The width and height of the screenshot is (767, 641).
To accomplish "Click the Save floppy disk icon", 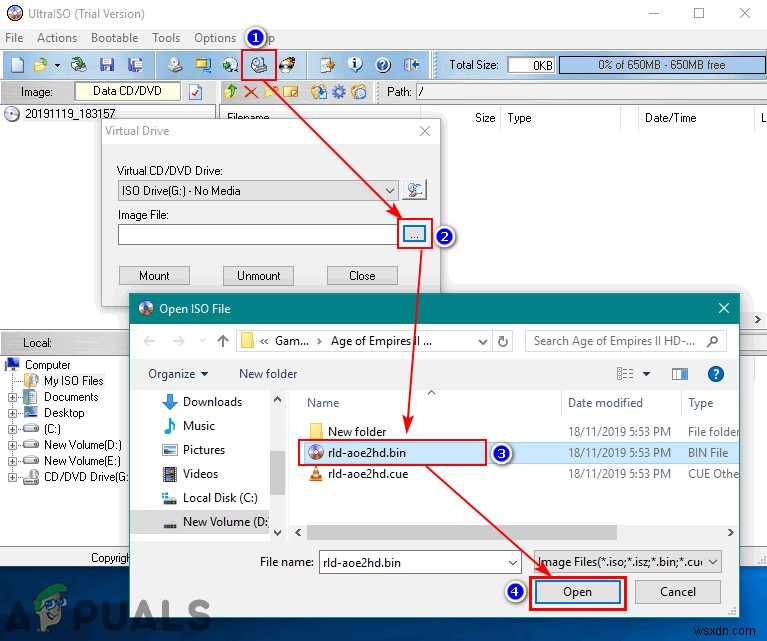I will click(107, 65).
